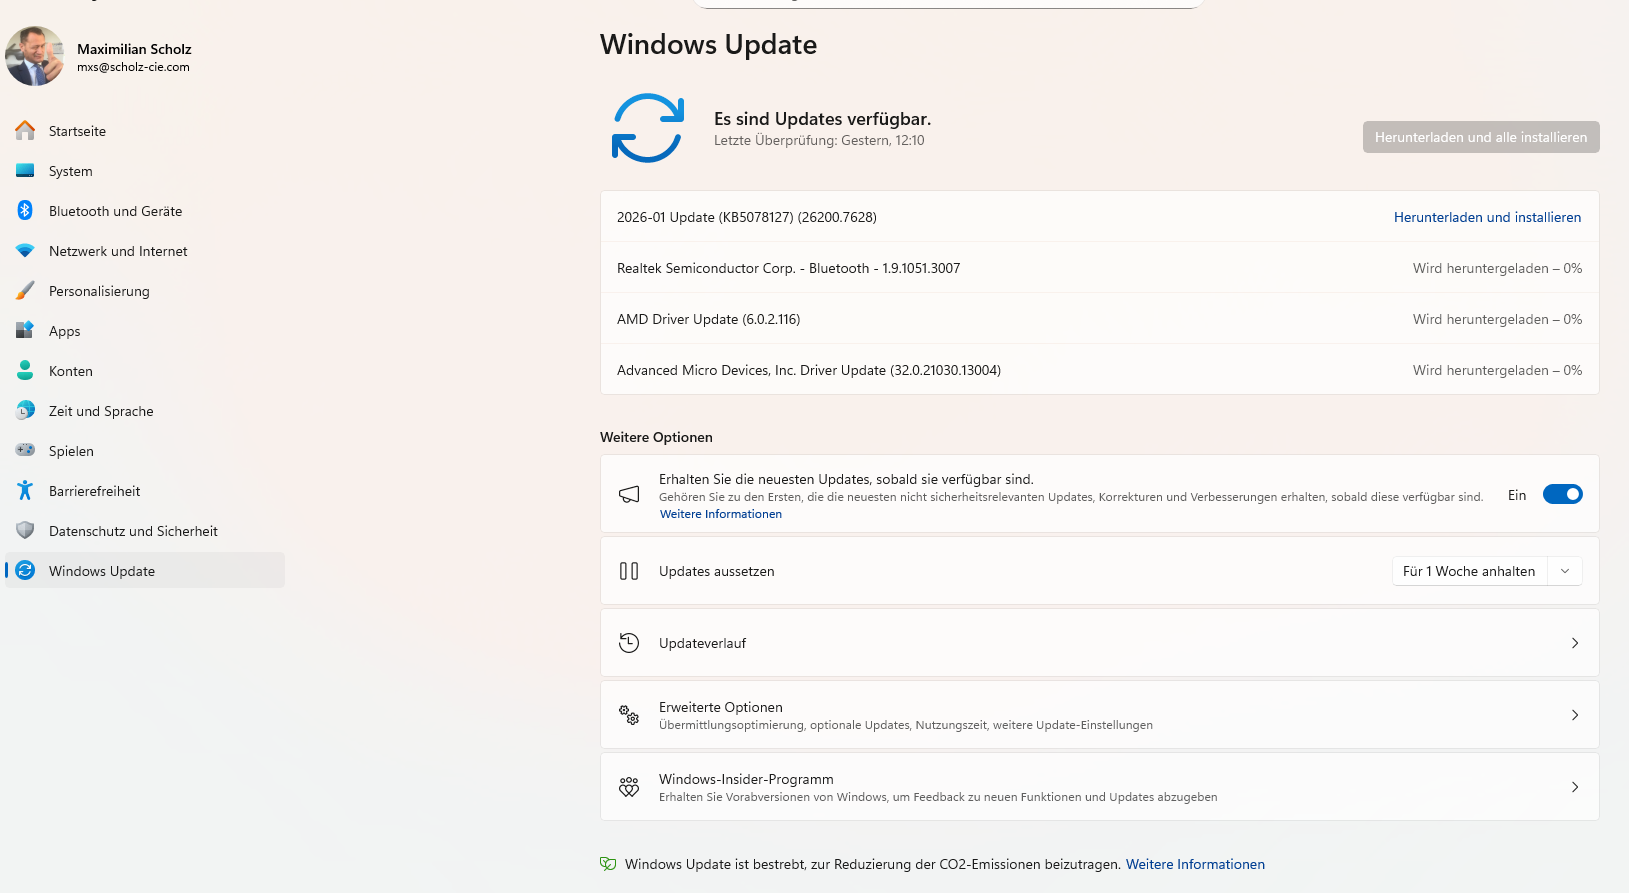The height and width of the screenshot is (893, 1629).
Task: Click AMD Driver Update (6.0.2.116) row
Action: [1099, 319]
